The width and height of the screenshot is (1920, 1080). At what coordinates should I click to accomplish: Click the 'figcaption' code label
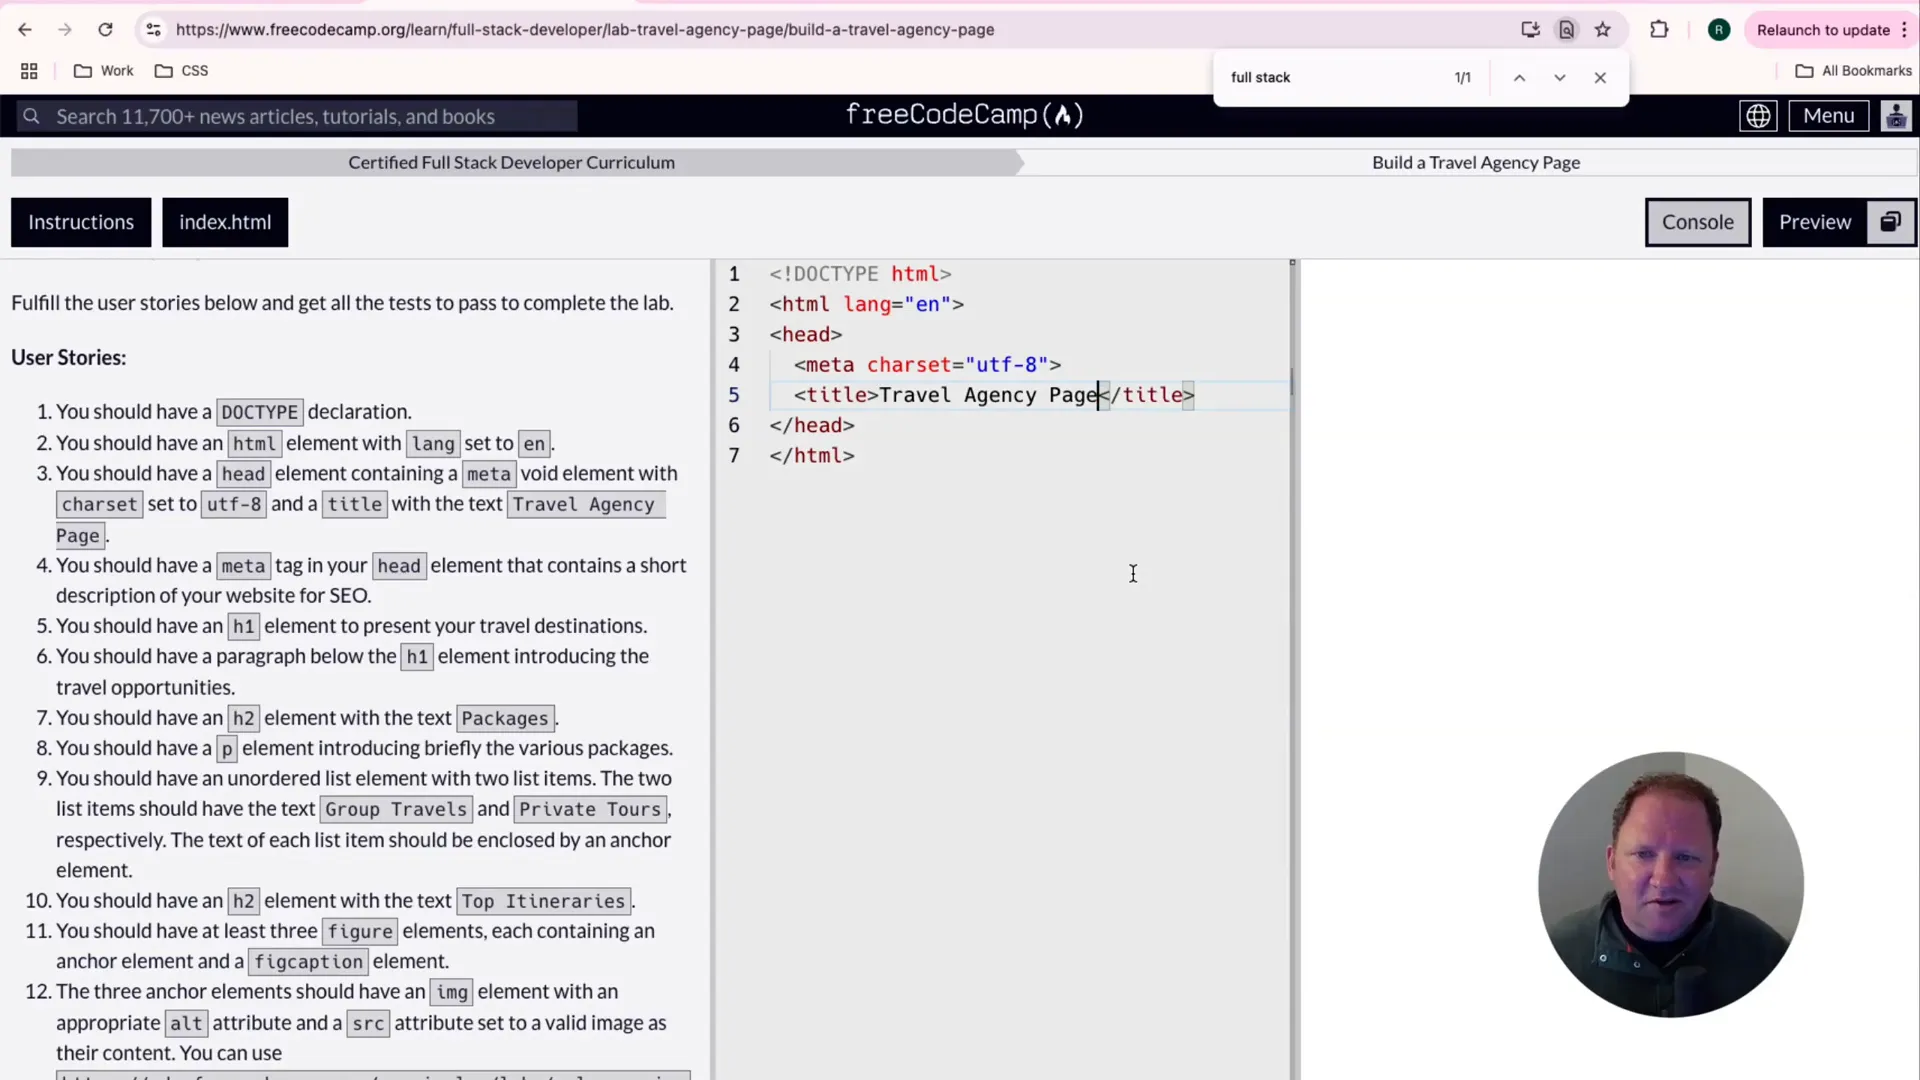click(308, 963)
